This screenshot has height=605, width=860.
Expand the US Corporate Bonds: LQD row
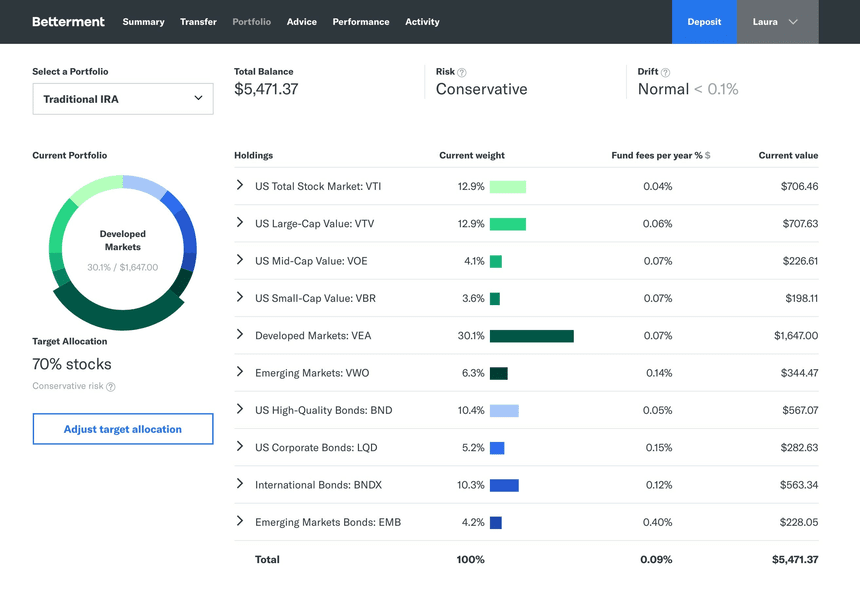click(x=240, y=446)
